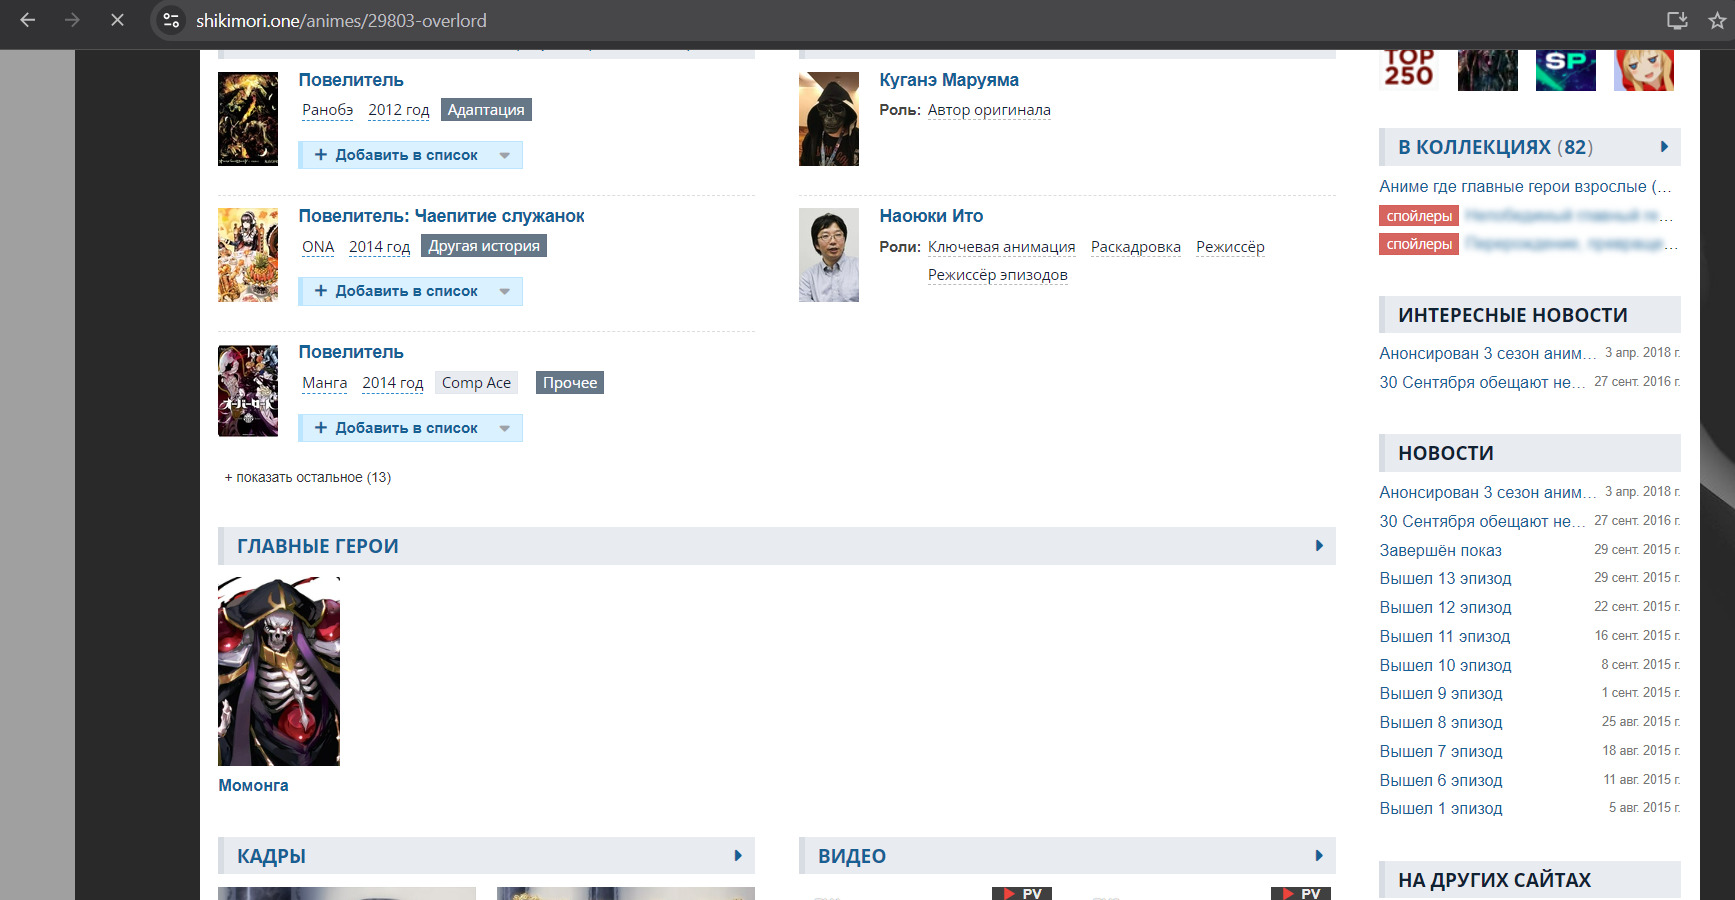Click the arrow icon in Кадры header
This screenshot has width=1735, height=900.
click(738, 856)
